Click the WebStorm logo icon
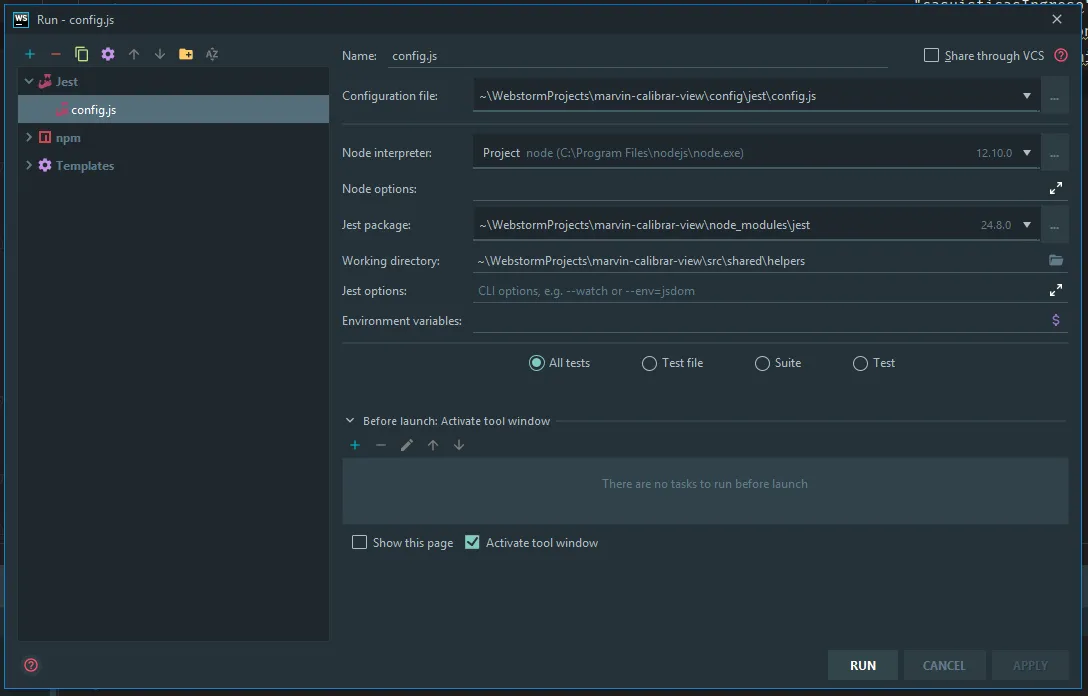This screenshot has height=696, width=1088. coord(21,19)
